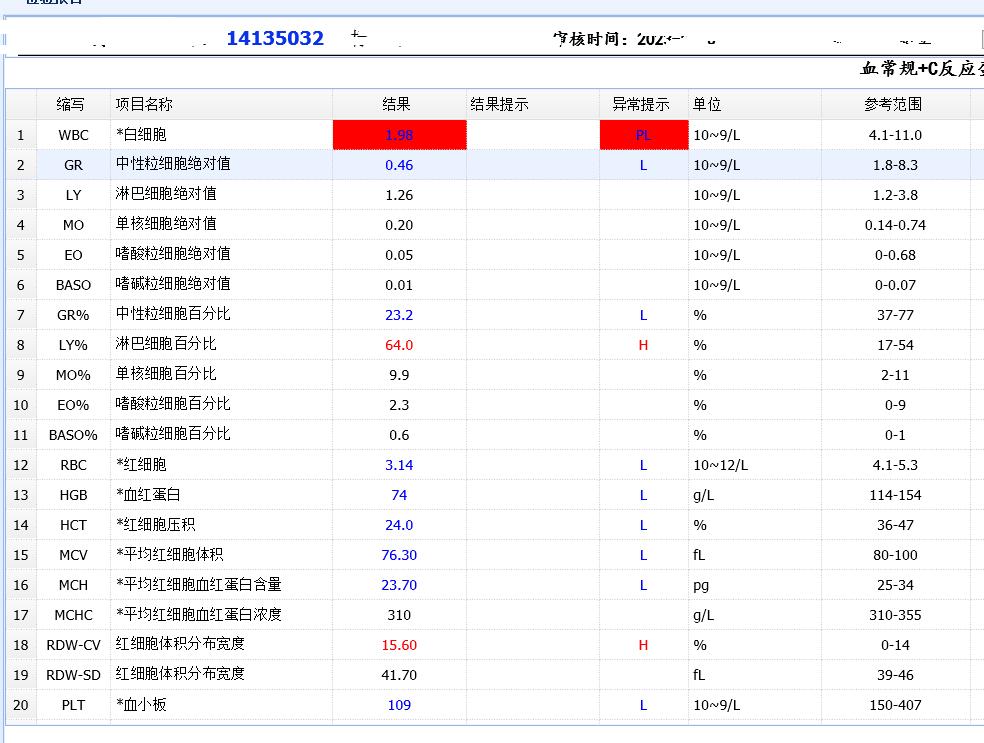This screenshot has height=743, width=984.
Task: Select the highlighted red WBC result 1.98
Action: [398, 135]
